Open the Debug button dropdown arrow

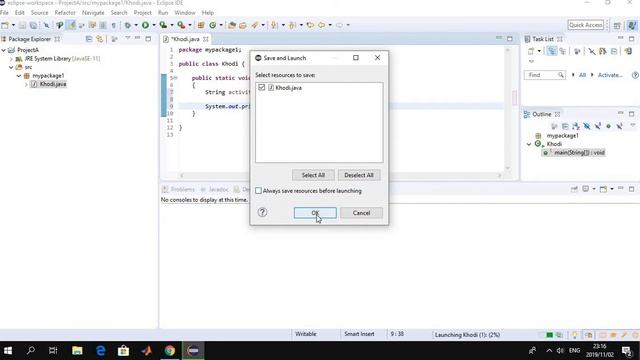(136, 25)
